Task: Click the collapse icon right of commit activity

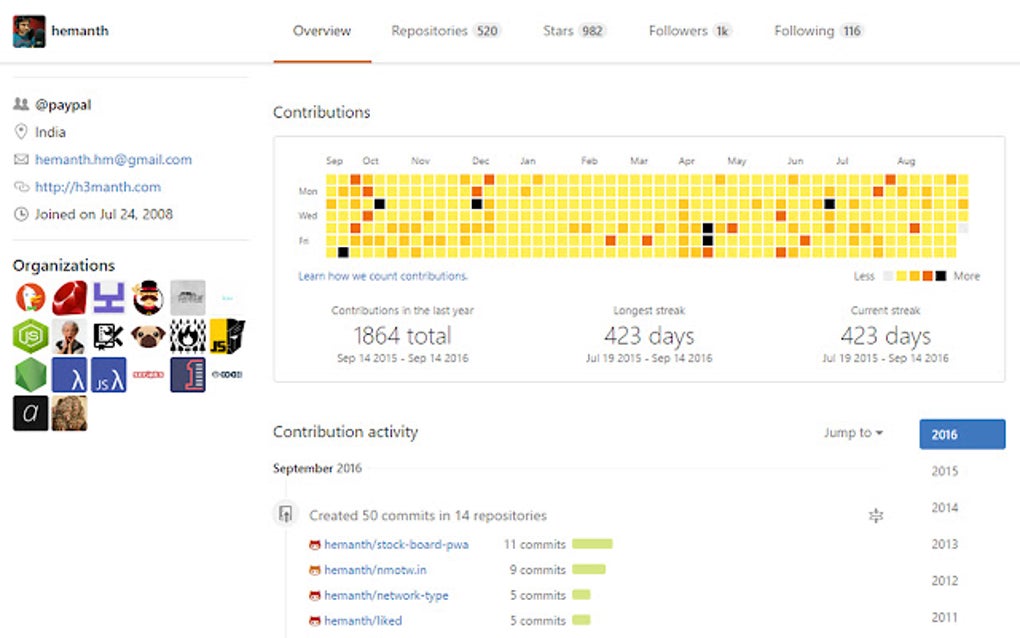Action: (877, 515)
